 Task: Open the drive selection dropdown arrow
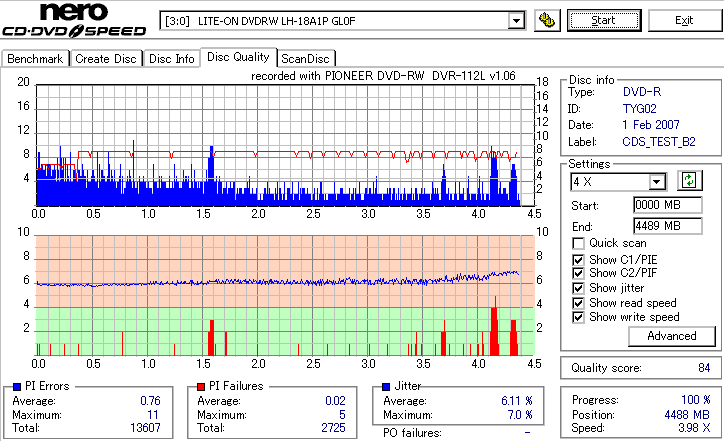[x=516, y=21]
